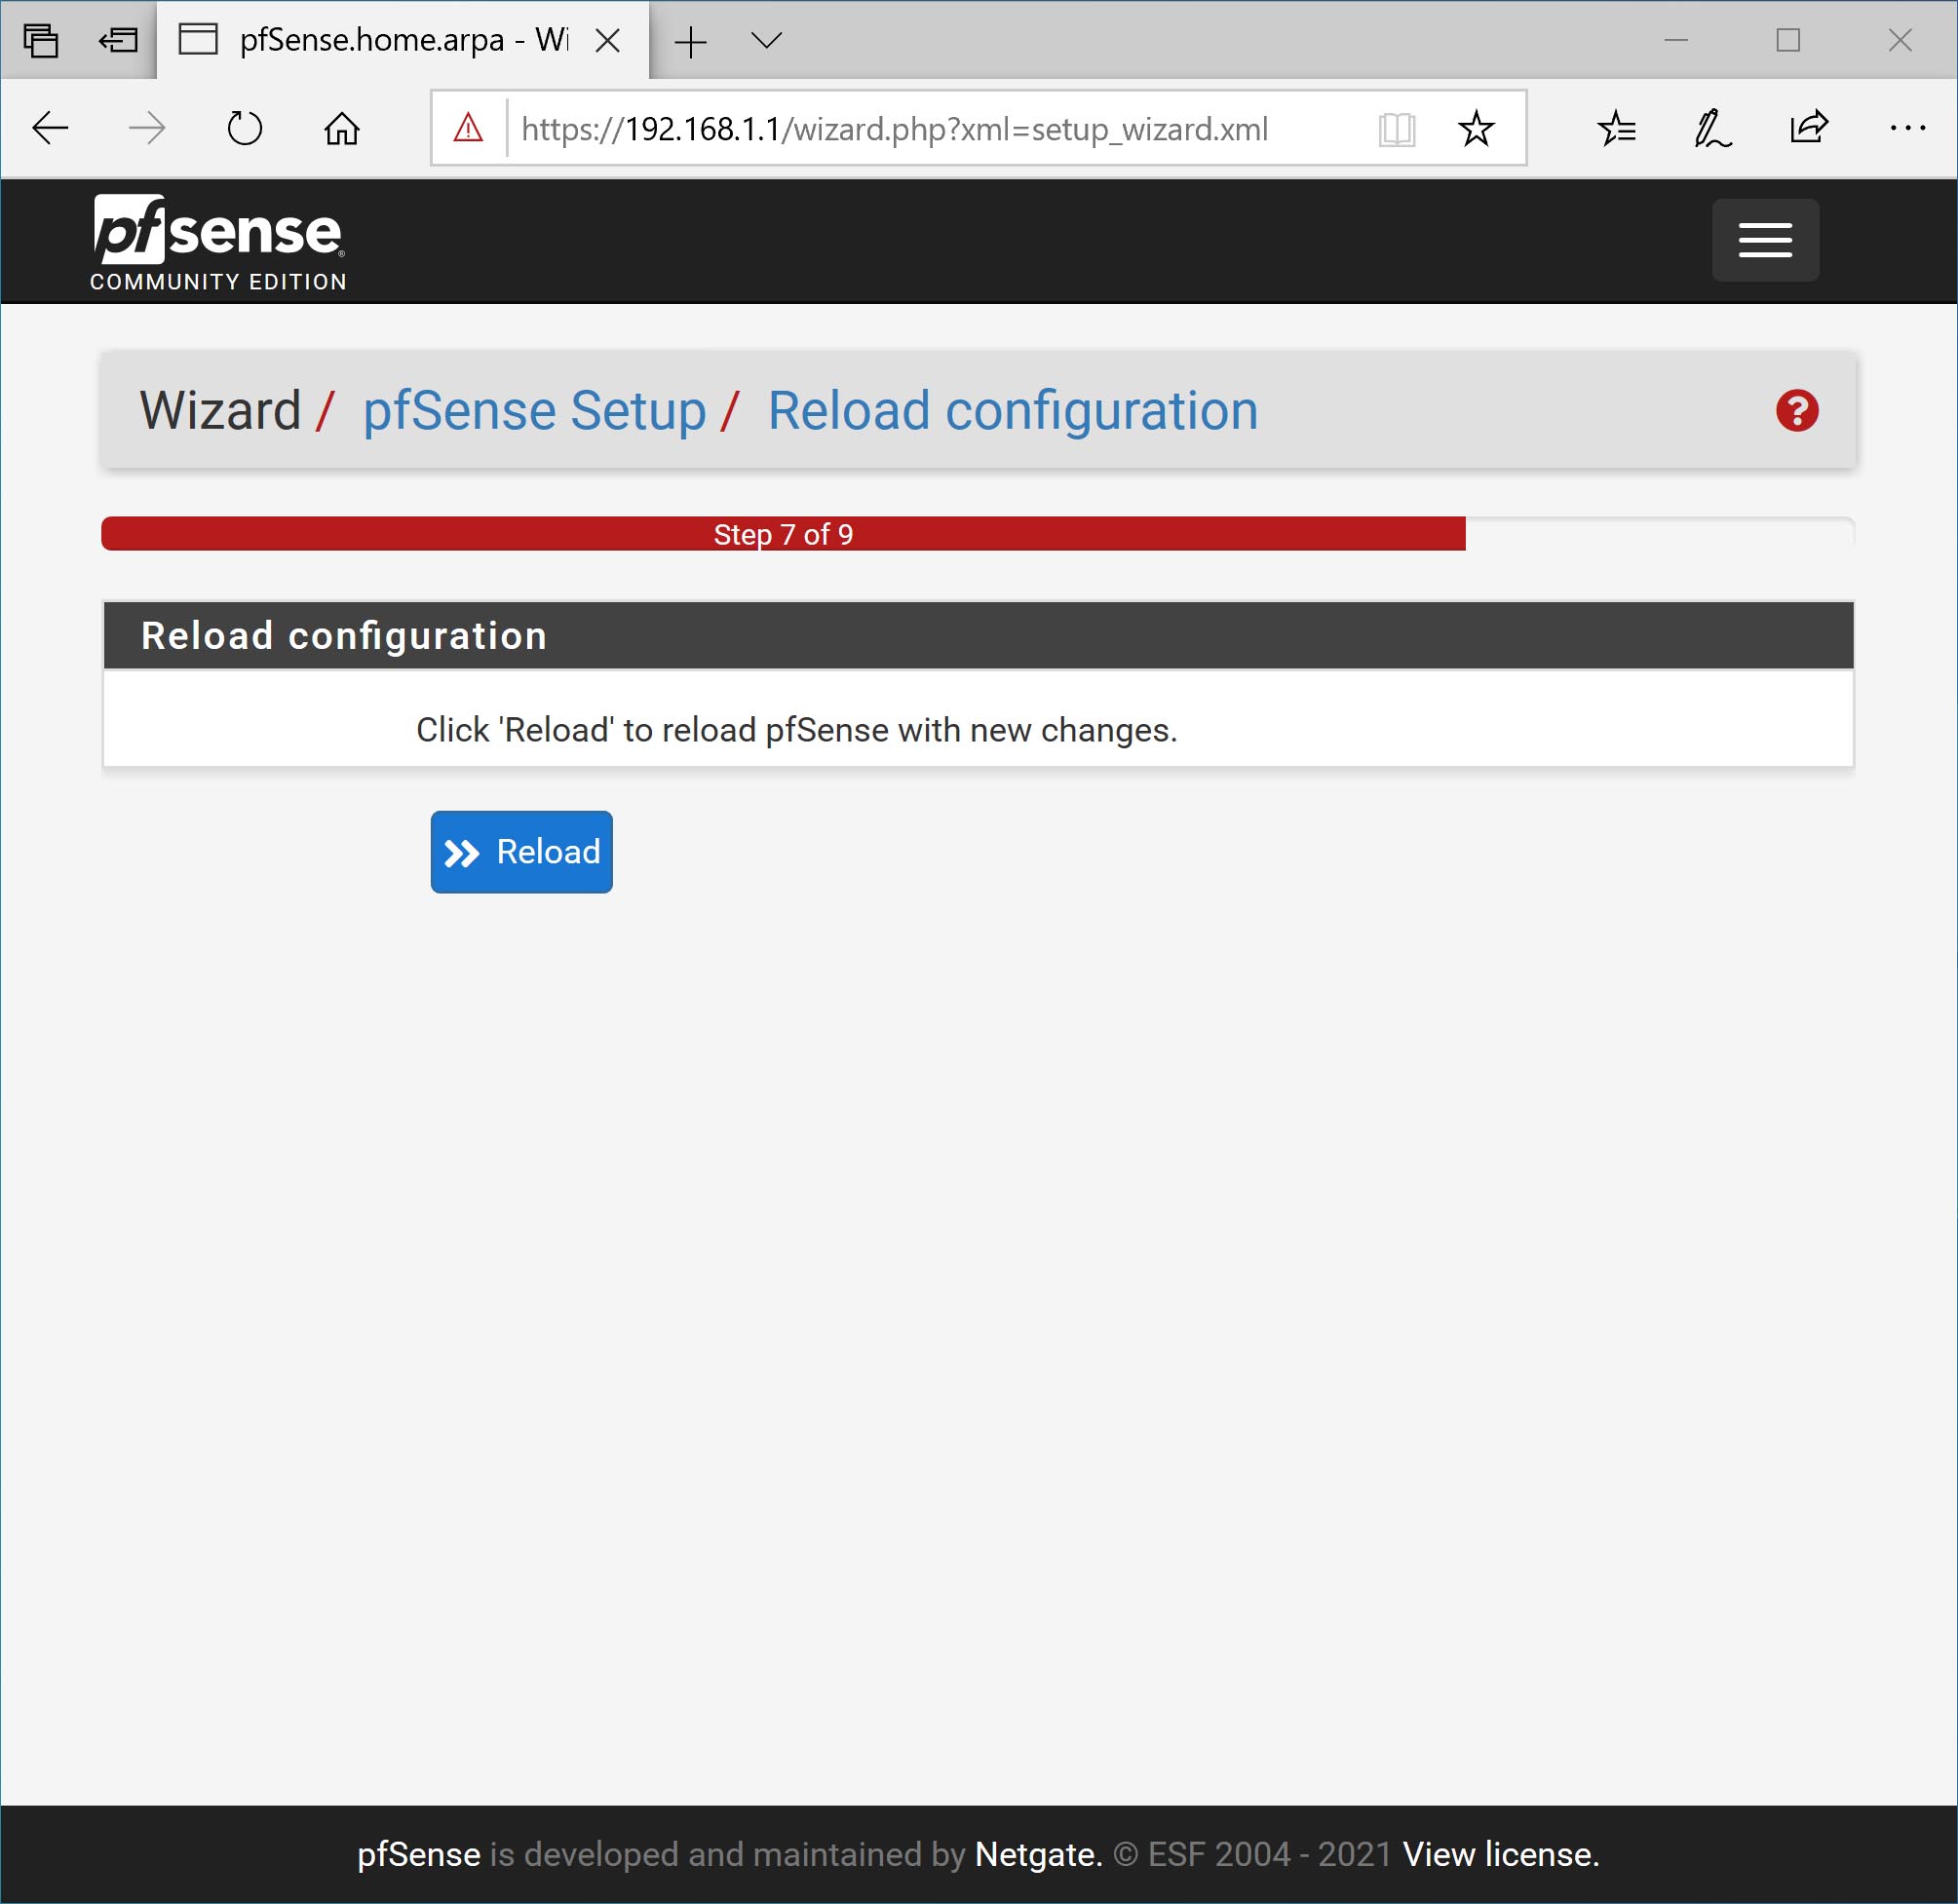Open the pfSense Setup breadcrumb link
The width and height of the screenshot is (1958, 1904).
point(534,411)
